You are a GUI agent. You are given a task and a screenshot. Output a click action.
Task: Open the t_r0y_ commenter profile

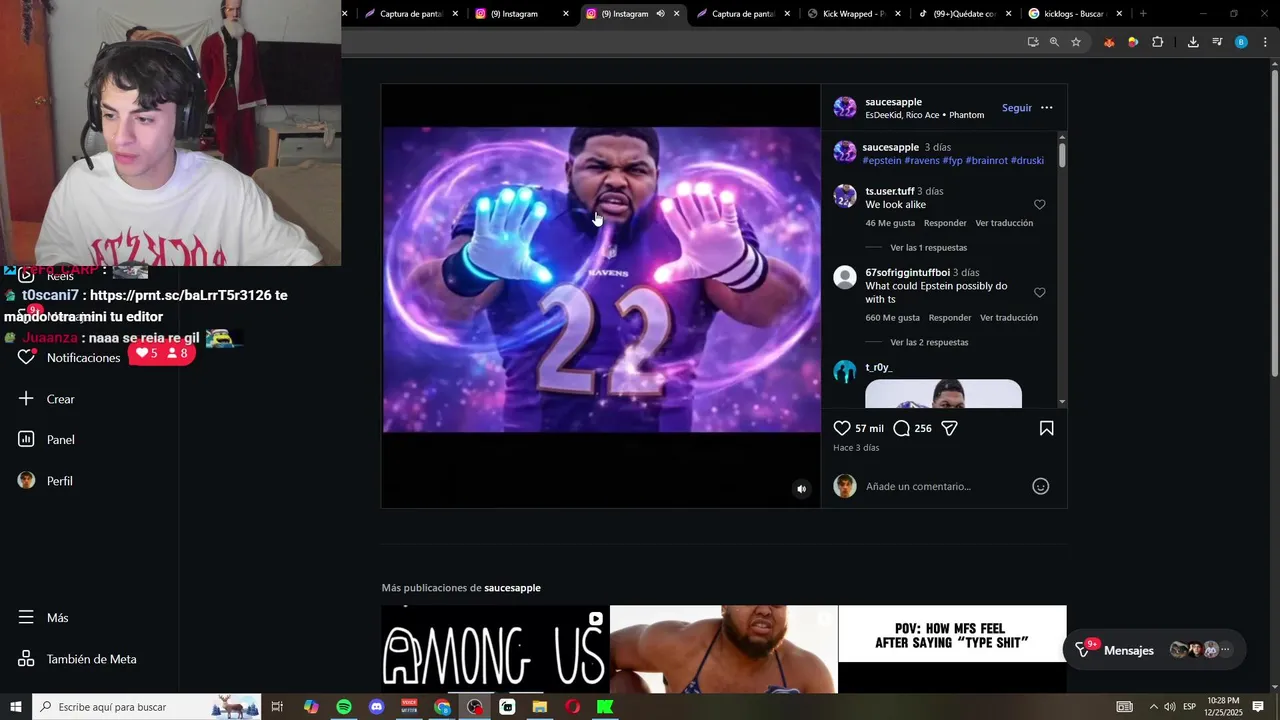(x=879, y=368)
